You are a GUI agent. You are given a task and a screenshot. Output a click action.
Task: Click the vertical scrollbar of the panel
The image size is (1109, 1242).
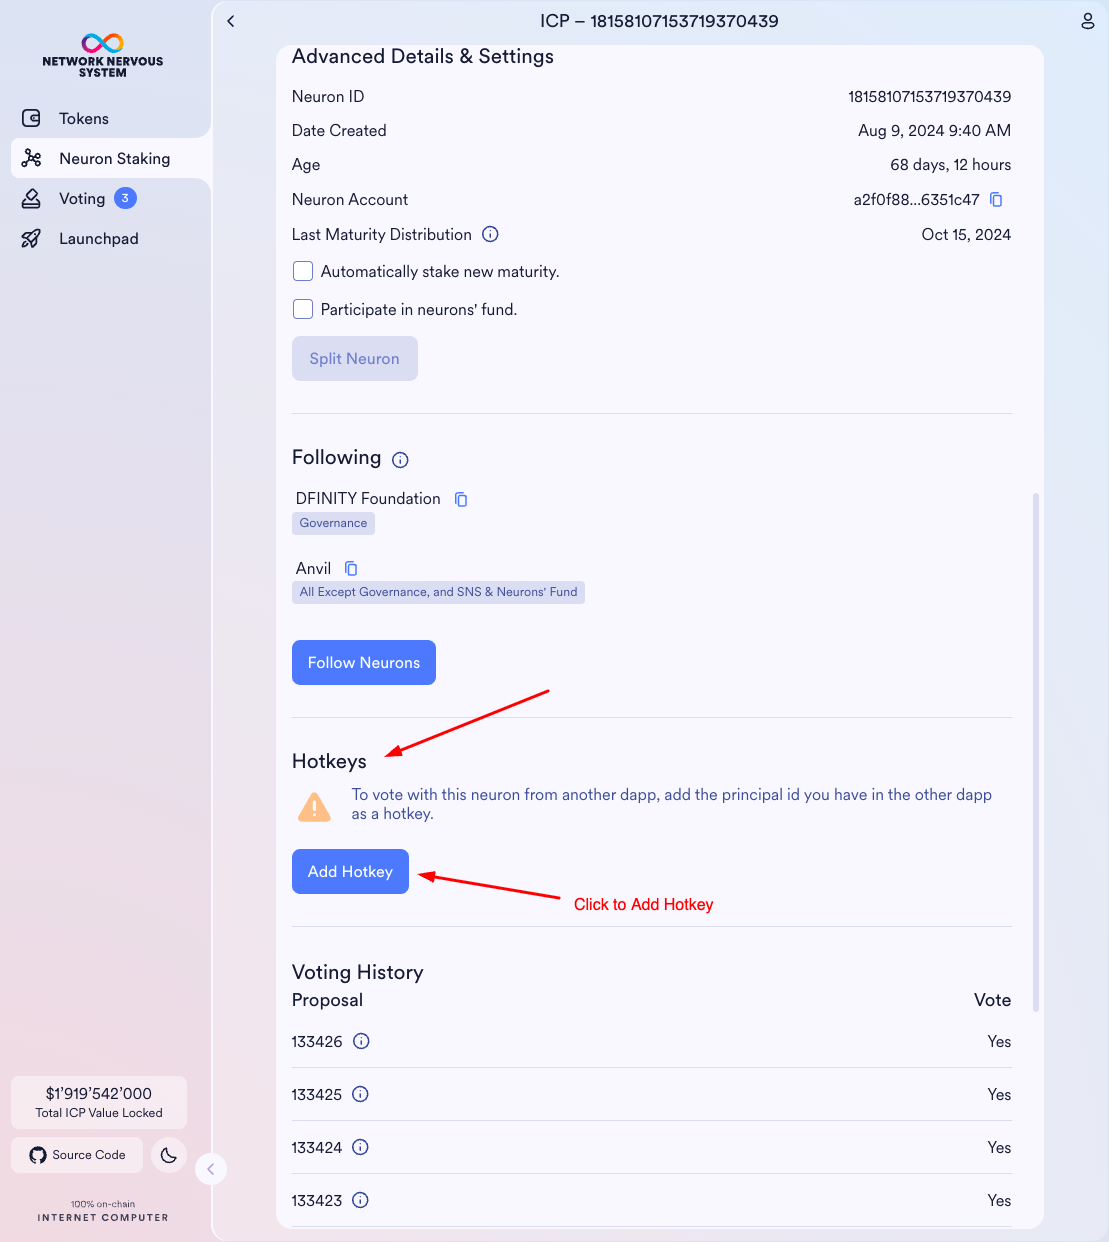pyautogui.click(x=1036, y=750)
